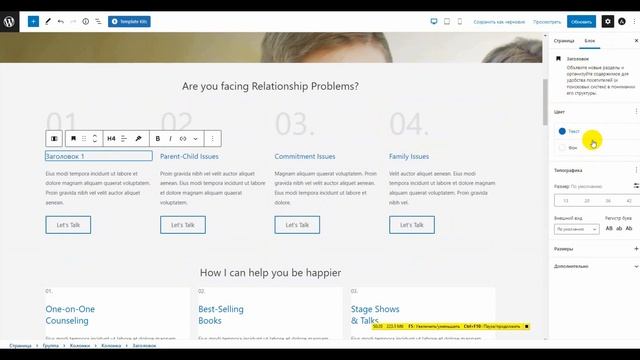The image size is (640, 360).
Task: Set letter case to uppercase AB
Action: point(609,229)
